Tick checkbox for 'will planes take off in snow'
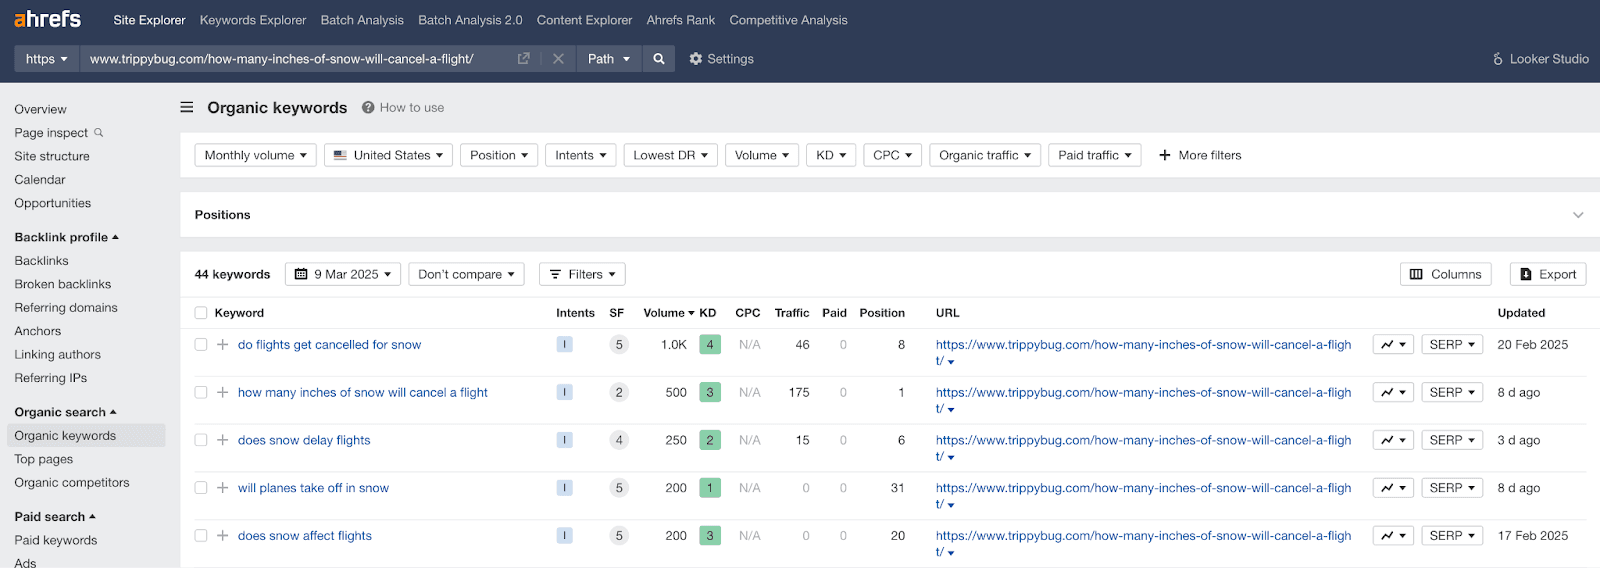Image resolution: width=1600 pixels, height=568 pixels. click(201, 488)
